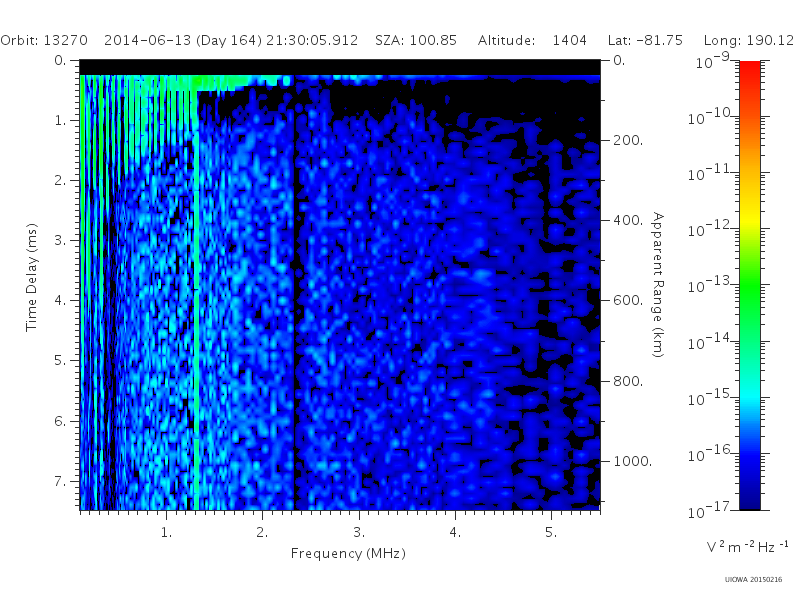Screen dimensions: 800x600
Task: Click the date 2014-06-13 (Day 164) label
Action: (183, 40)
